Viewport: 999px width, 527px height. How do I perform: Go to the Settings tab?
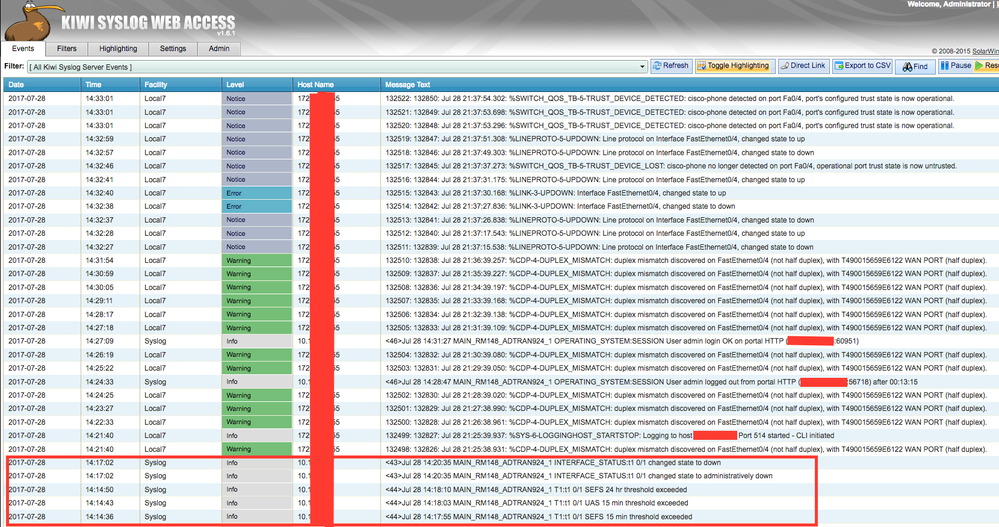click(173, 49)
